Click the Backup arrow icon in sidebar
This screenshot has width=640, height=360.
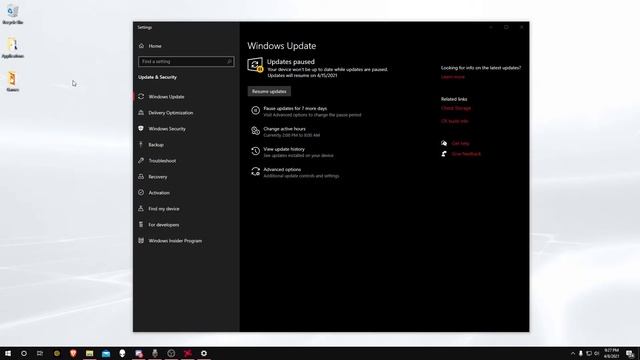[x=141, y=144]
